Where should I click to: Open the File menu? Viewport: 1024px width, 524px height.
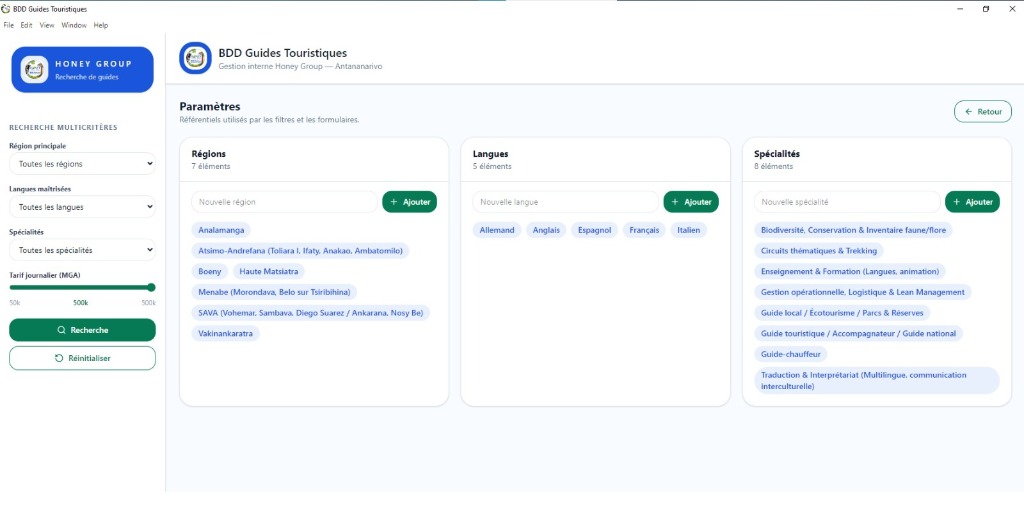(8, 25)
